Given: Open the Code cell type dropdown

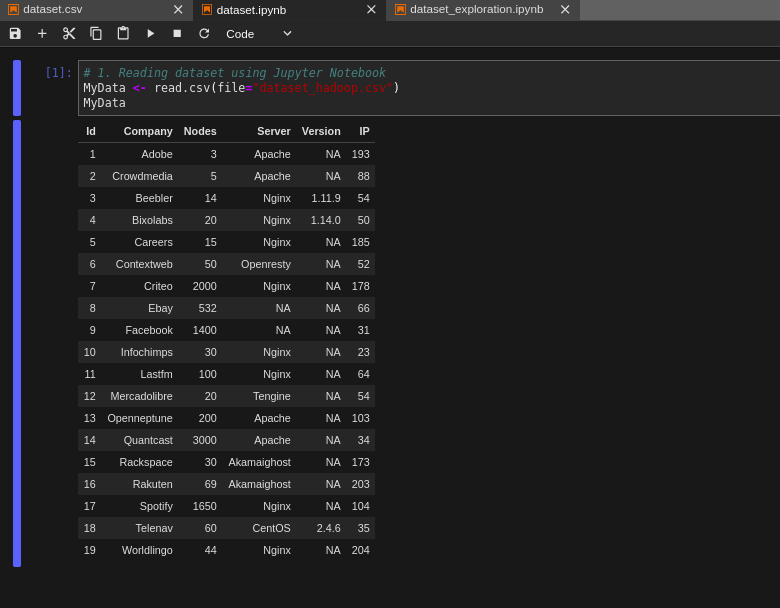Looking at the screenshot, I should point(259,34).
